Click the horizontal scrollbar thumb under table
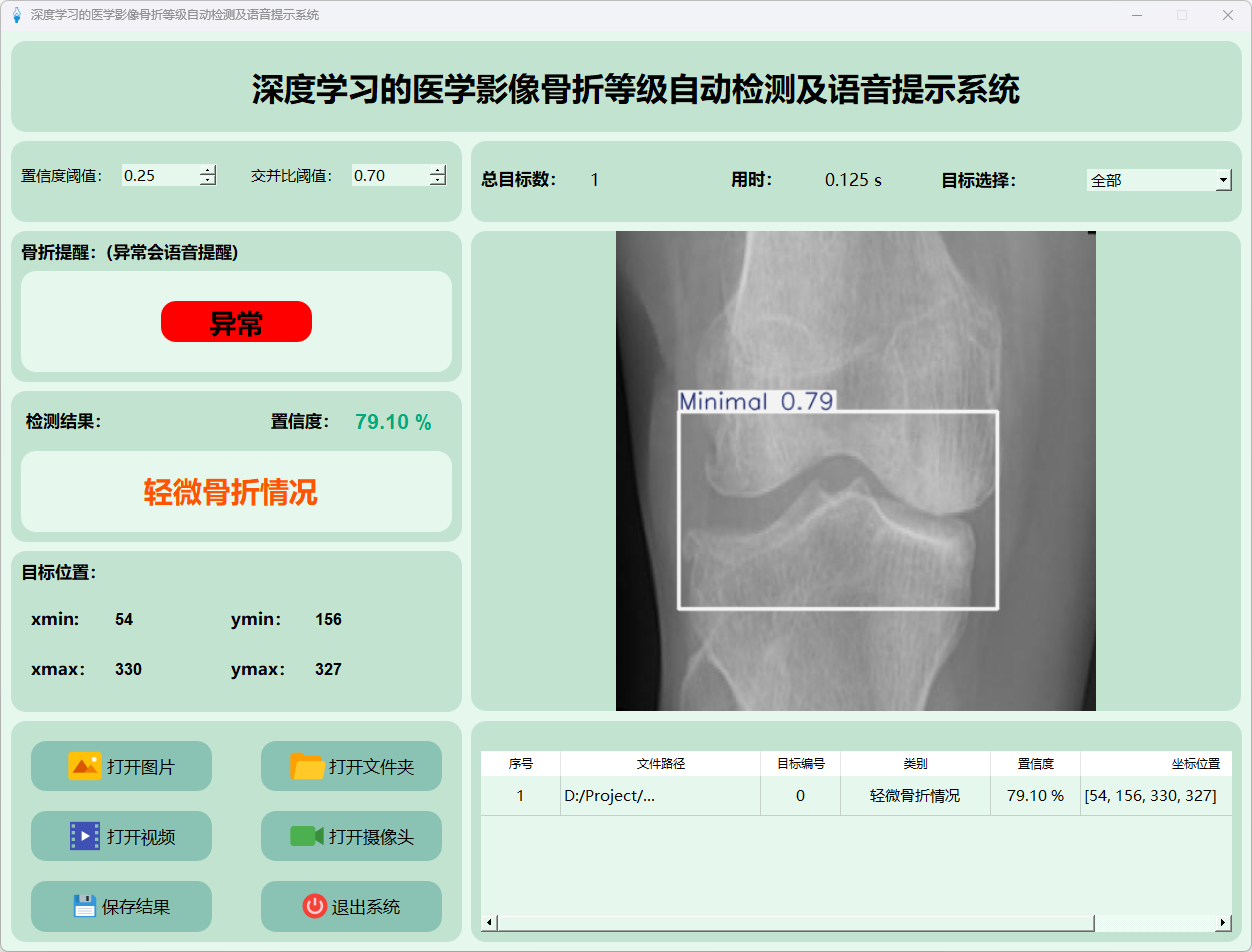 (x=796, y=922)
